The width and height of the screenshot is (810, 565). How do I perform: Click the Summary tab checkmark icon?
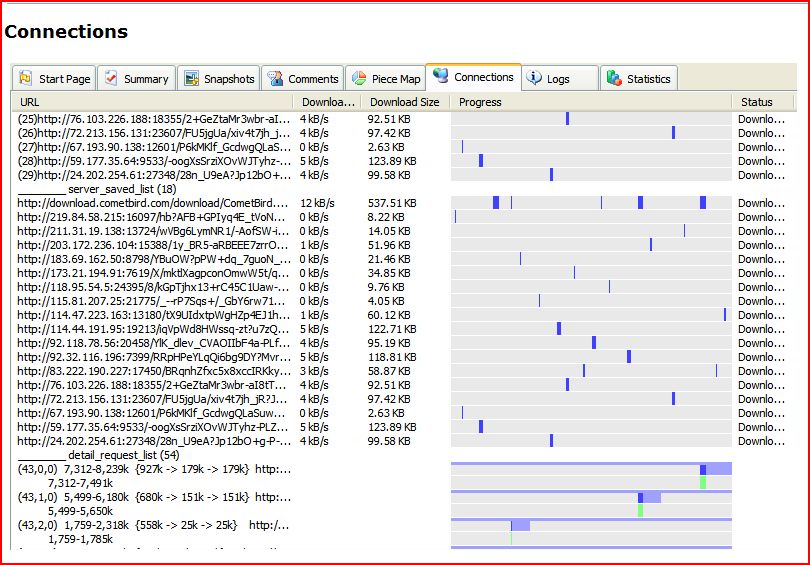[x=111, y=78]
